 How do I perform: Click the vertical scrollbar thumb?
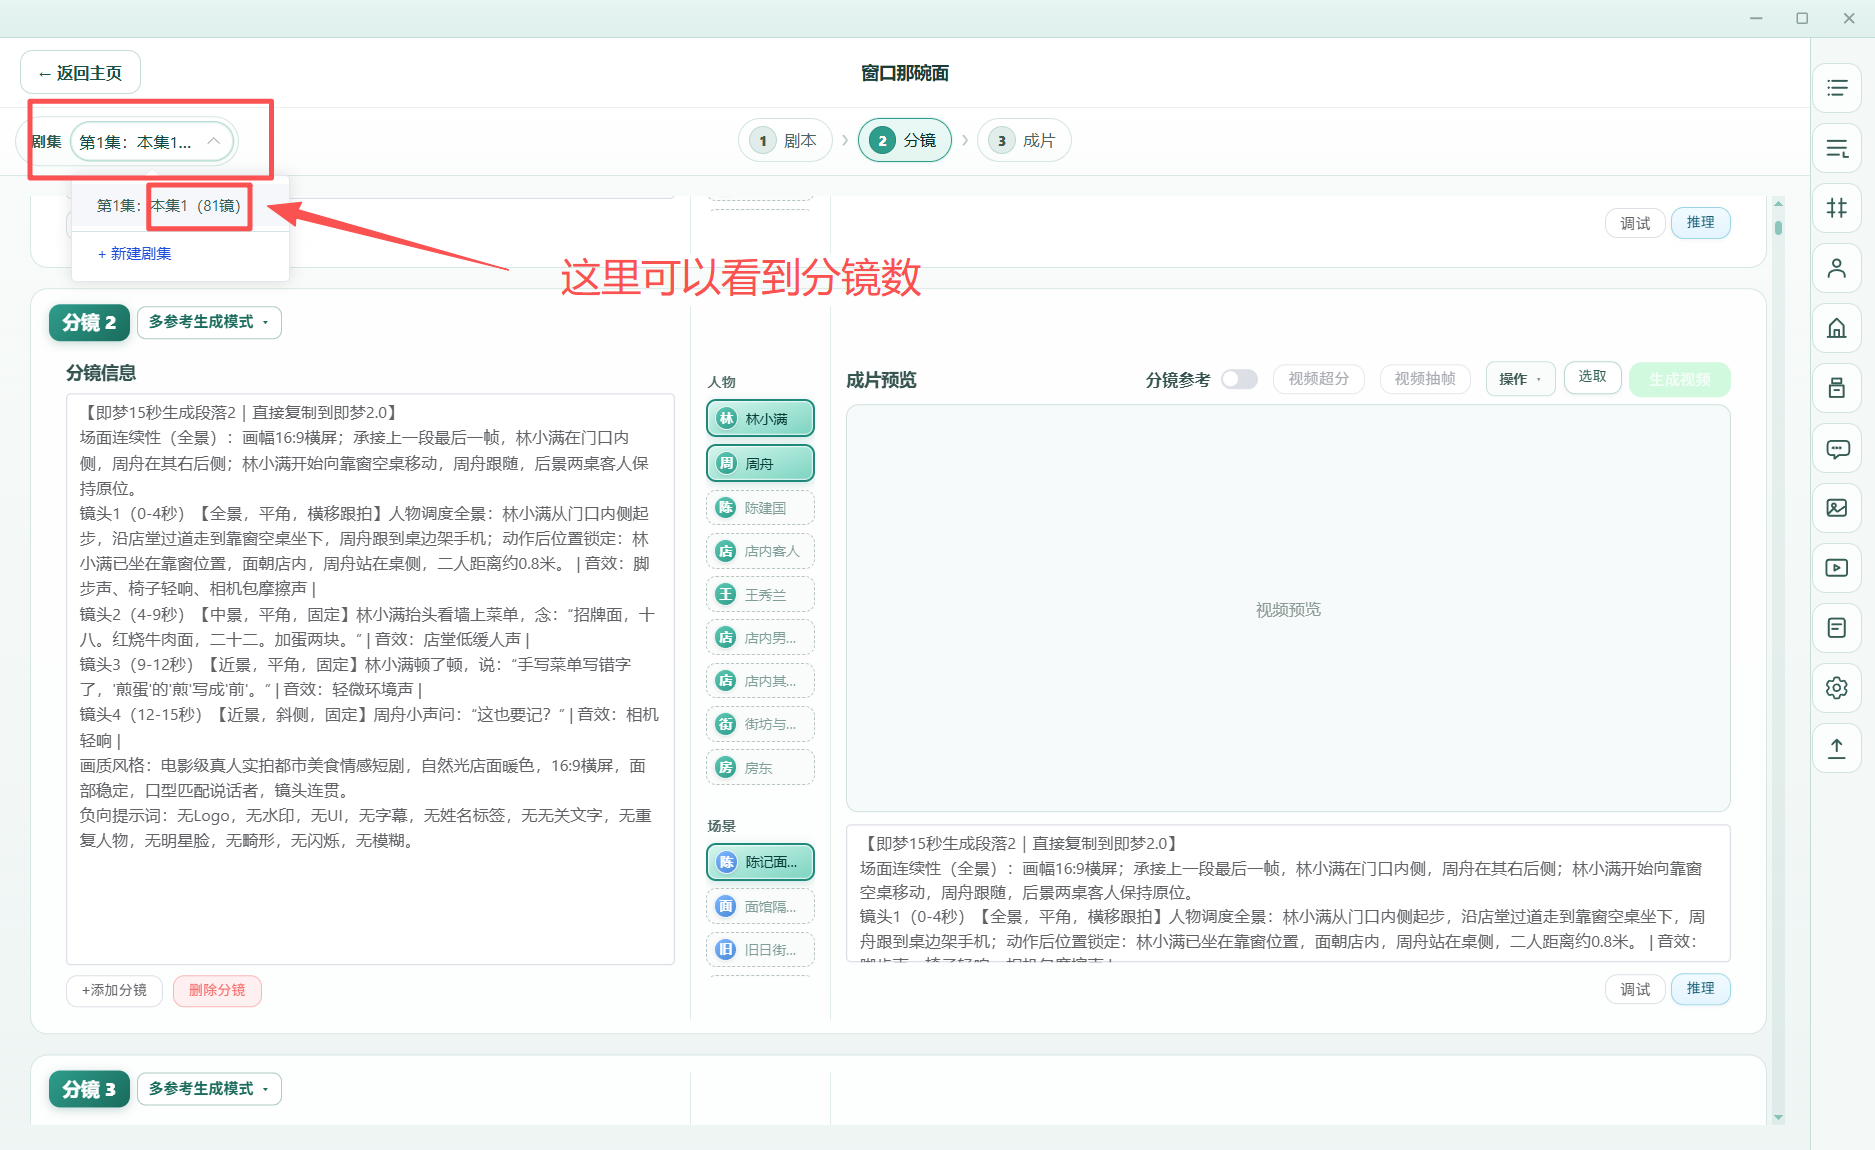(x=1778, y=227)
